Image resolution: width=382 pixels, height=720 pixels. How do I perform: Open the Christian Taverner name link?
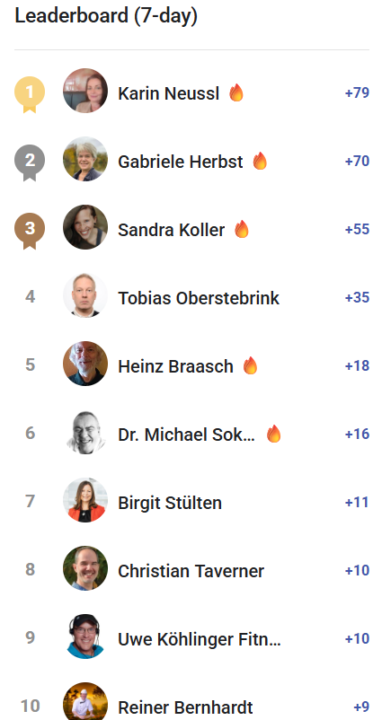[x=191, y=571]
